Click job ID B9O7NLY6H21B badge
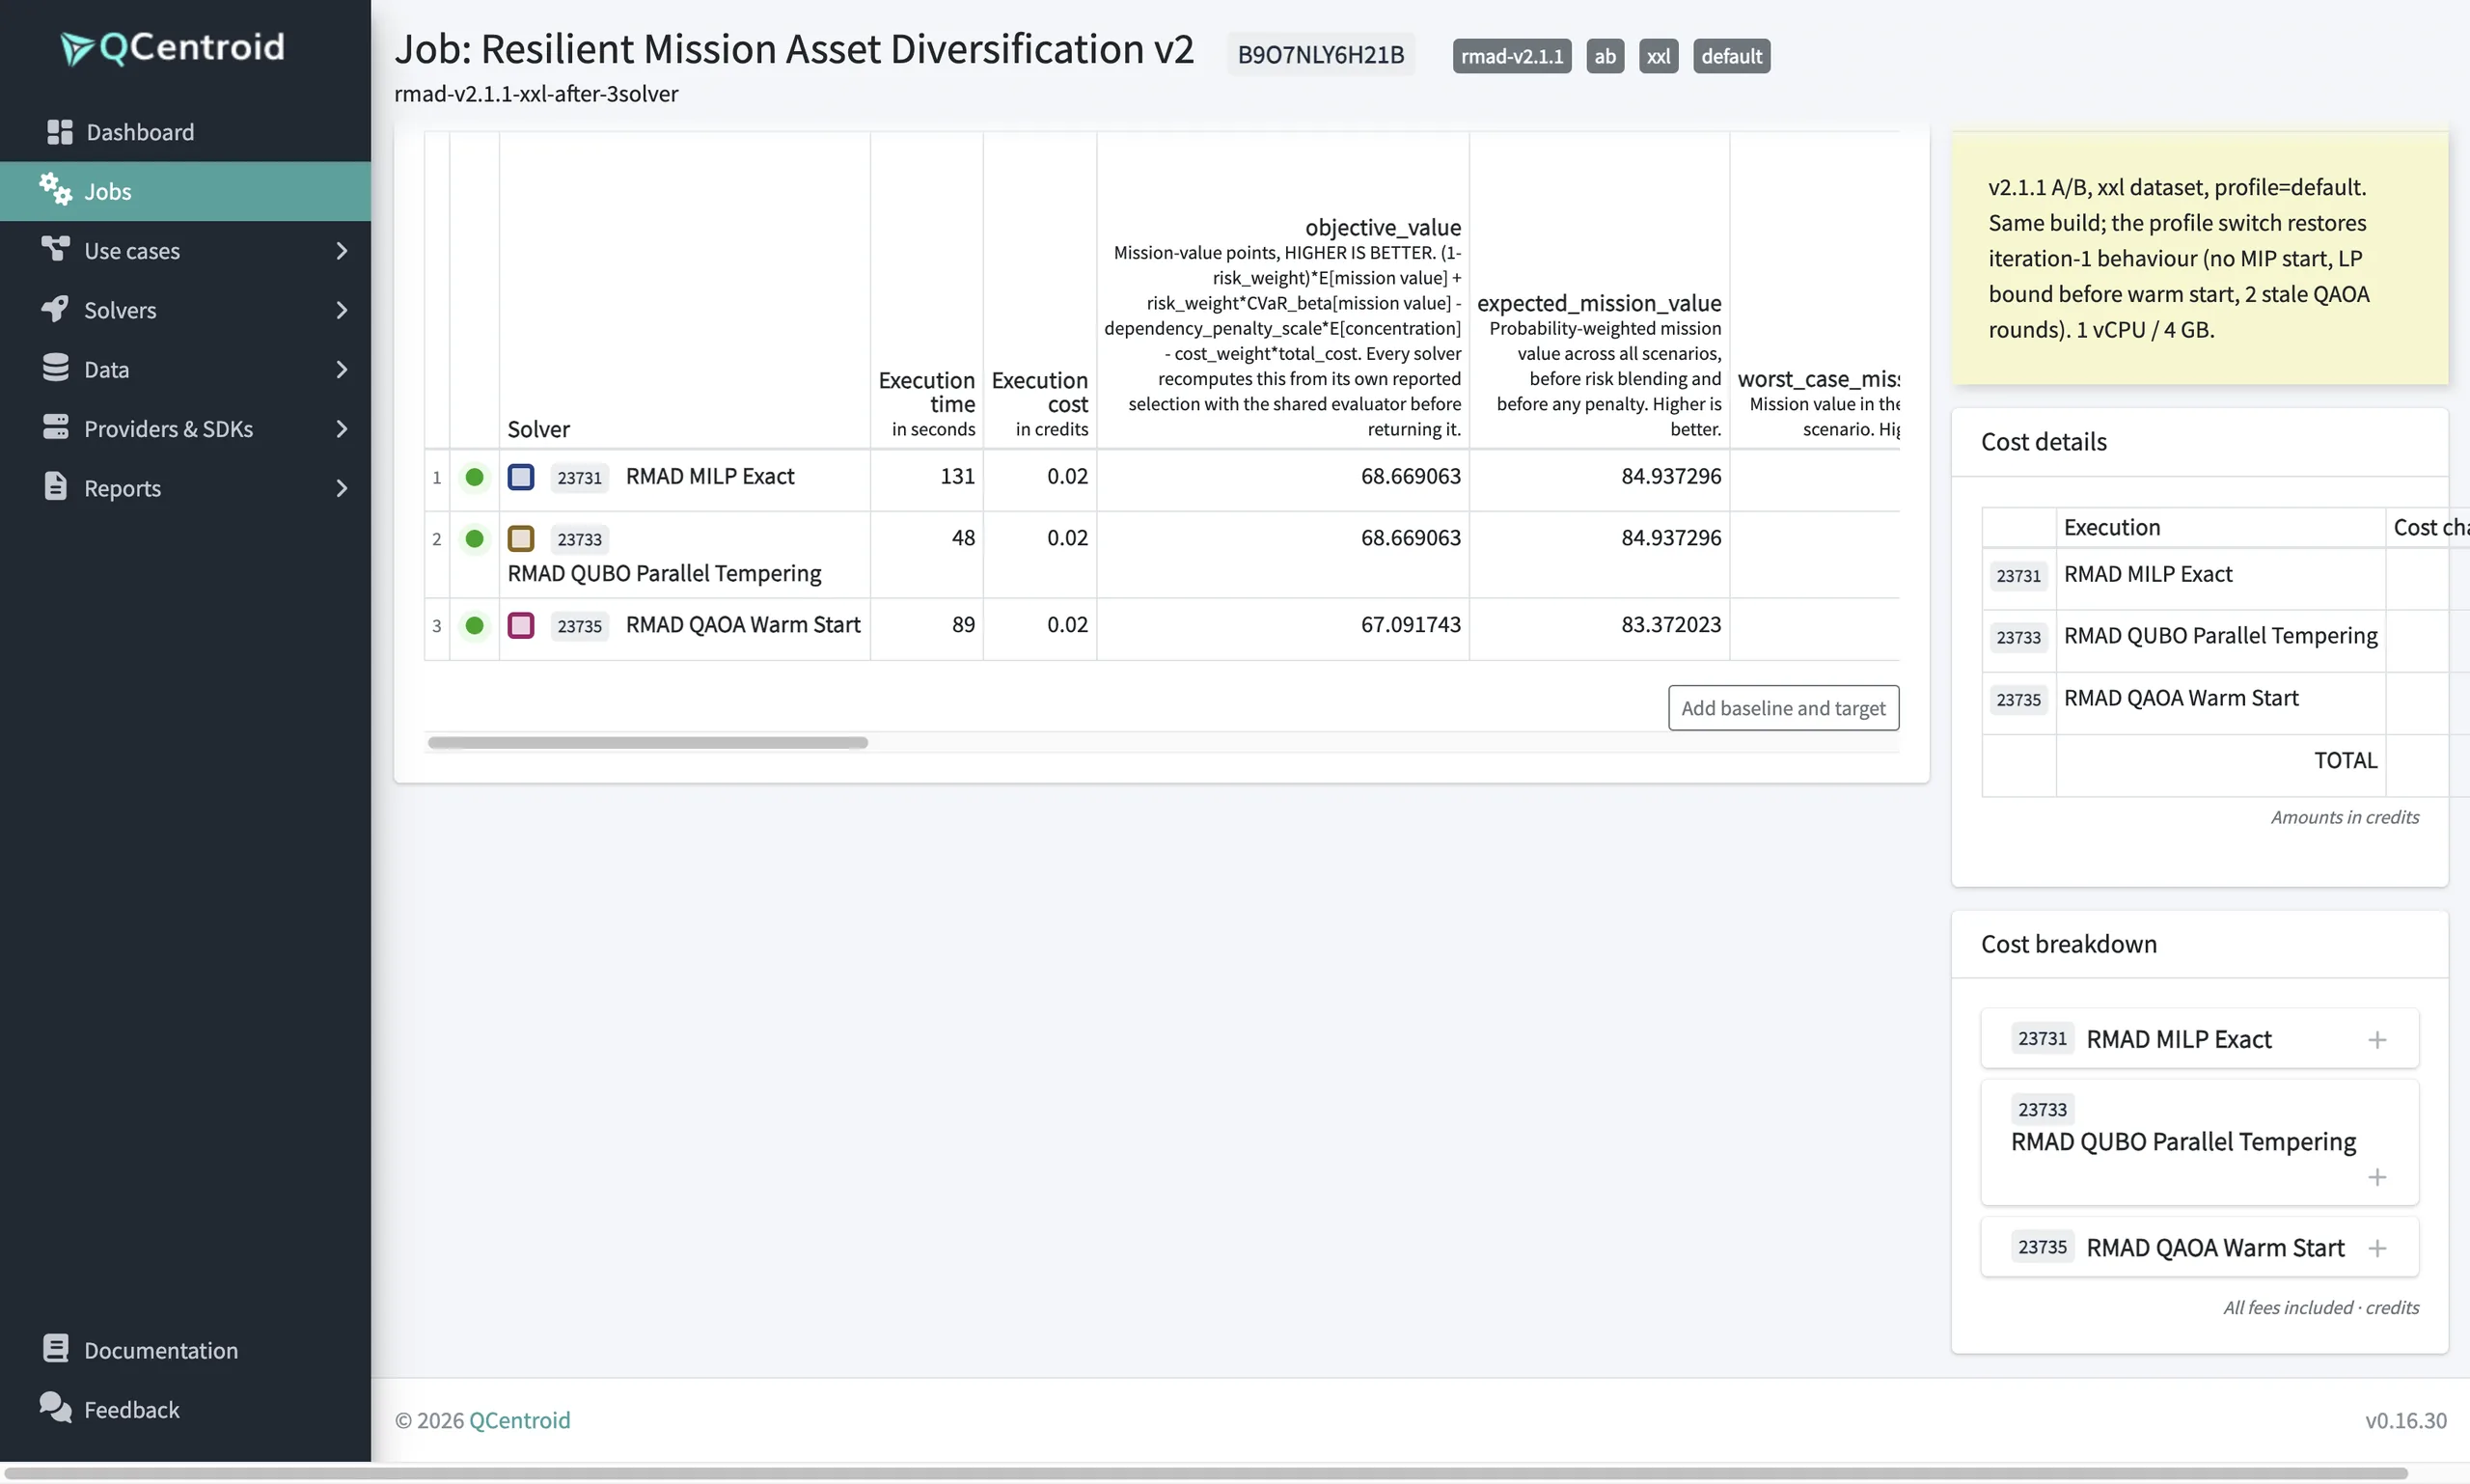Viewport: 2470px width, 1484px height. [x=1320, y=55]
